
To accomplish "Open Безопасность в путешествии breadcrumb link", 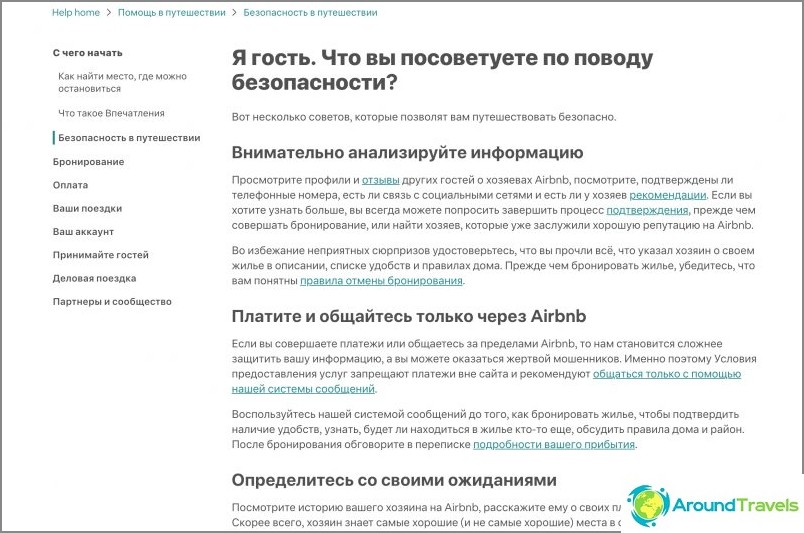I will tap(310, 12).
